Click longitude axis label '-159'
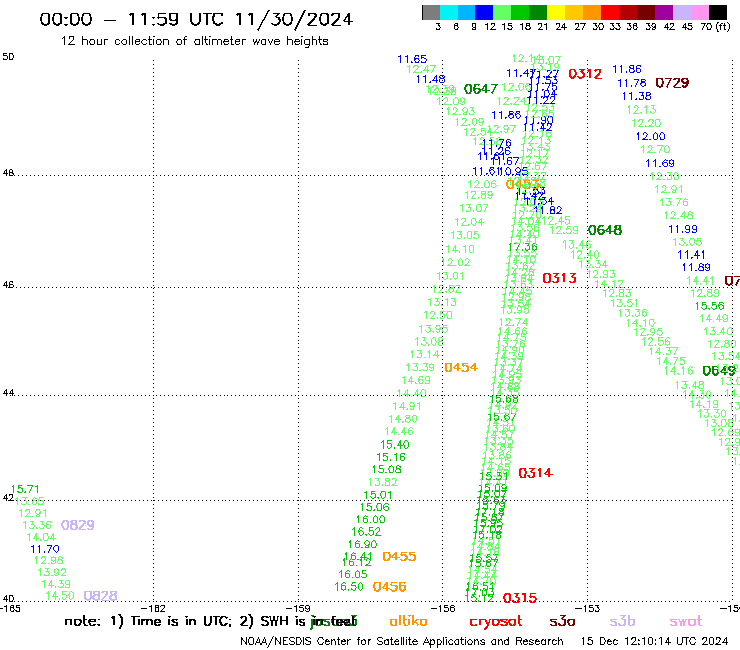 coord(298,609)
